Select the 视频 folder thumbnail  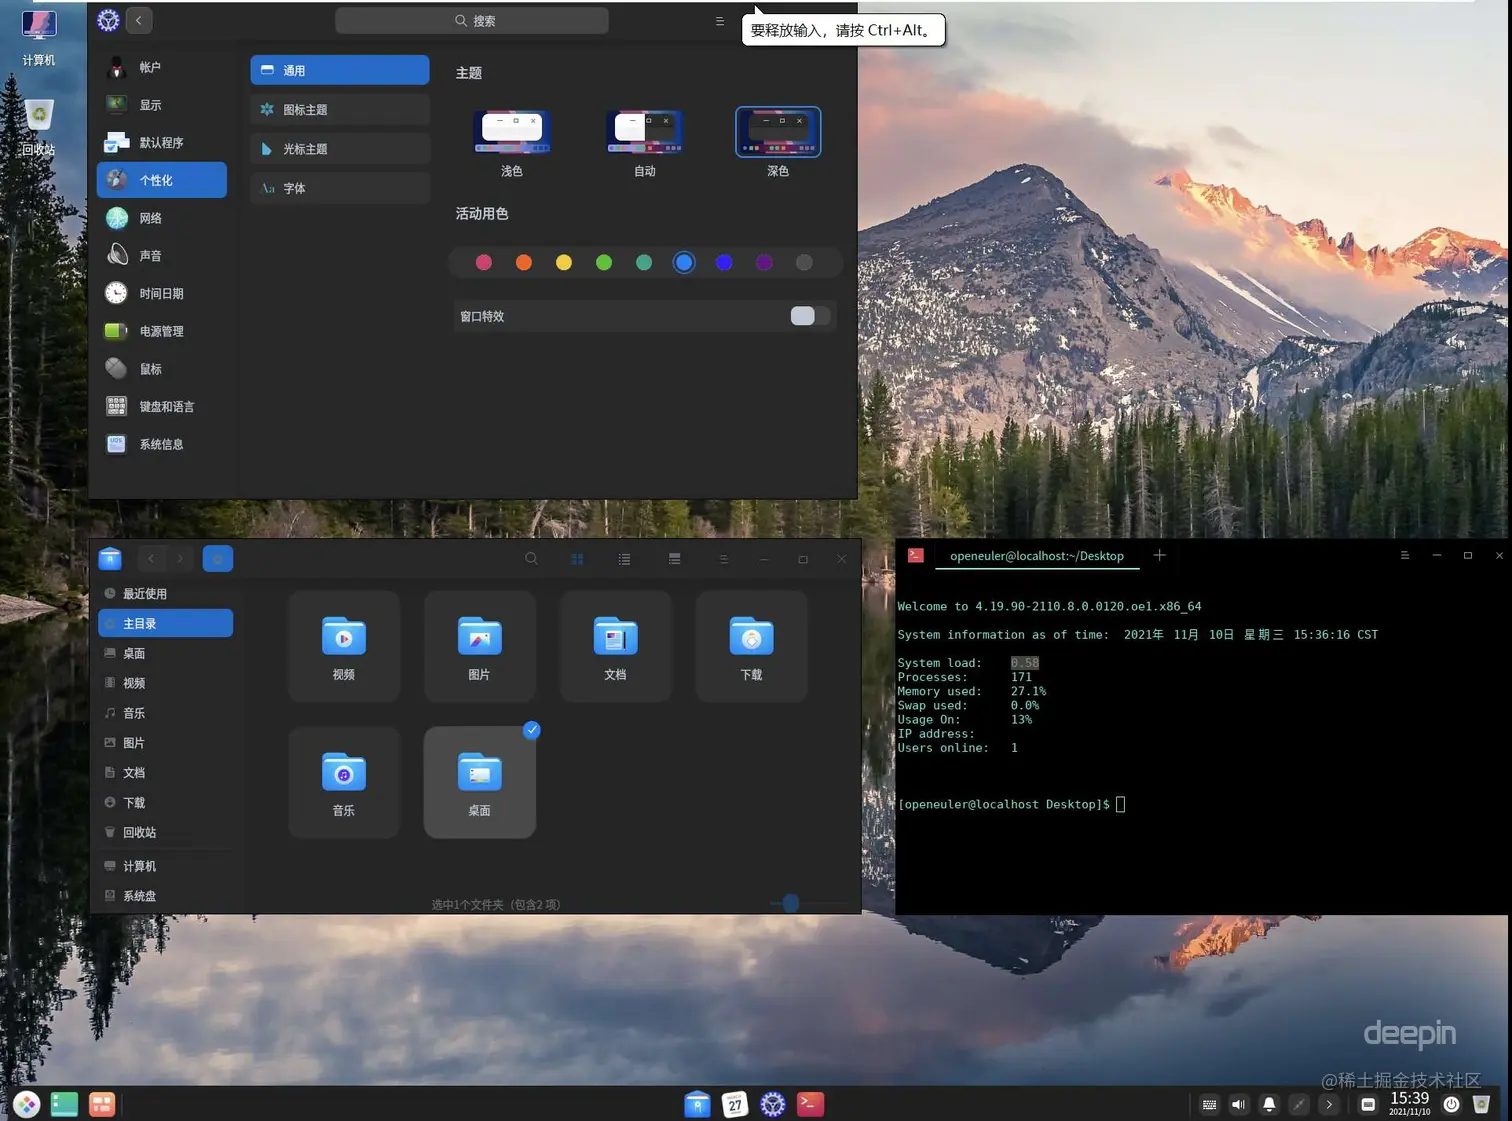point(344,646)
